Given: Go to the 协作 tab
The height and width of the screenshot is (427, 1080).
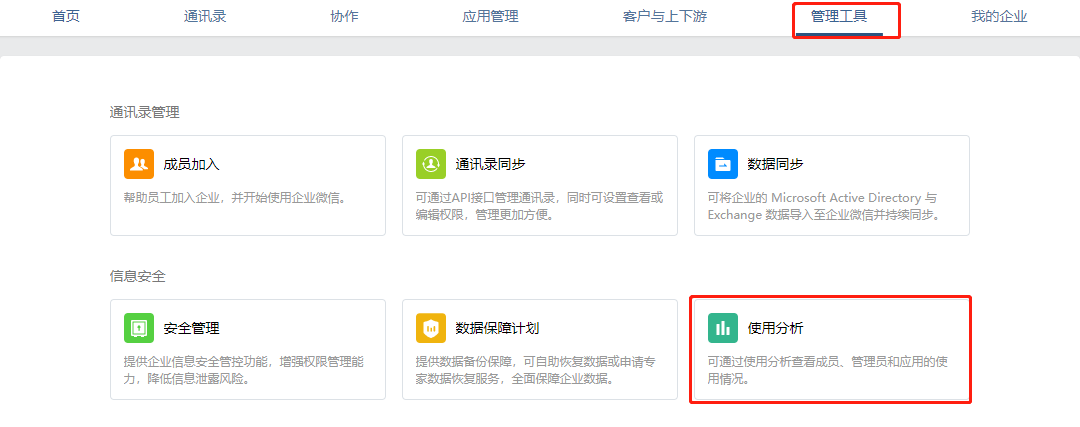Looking at the screenshot, I should pyautogui.click(x=344, y=17).
